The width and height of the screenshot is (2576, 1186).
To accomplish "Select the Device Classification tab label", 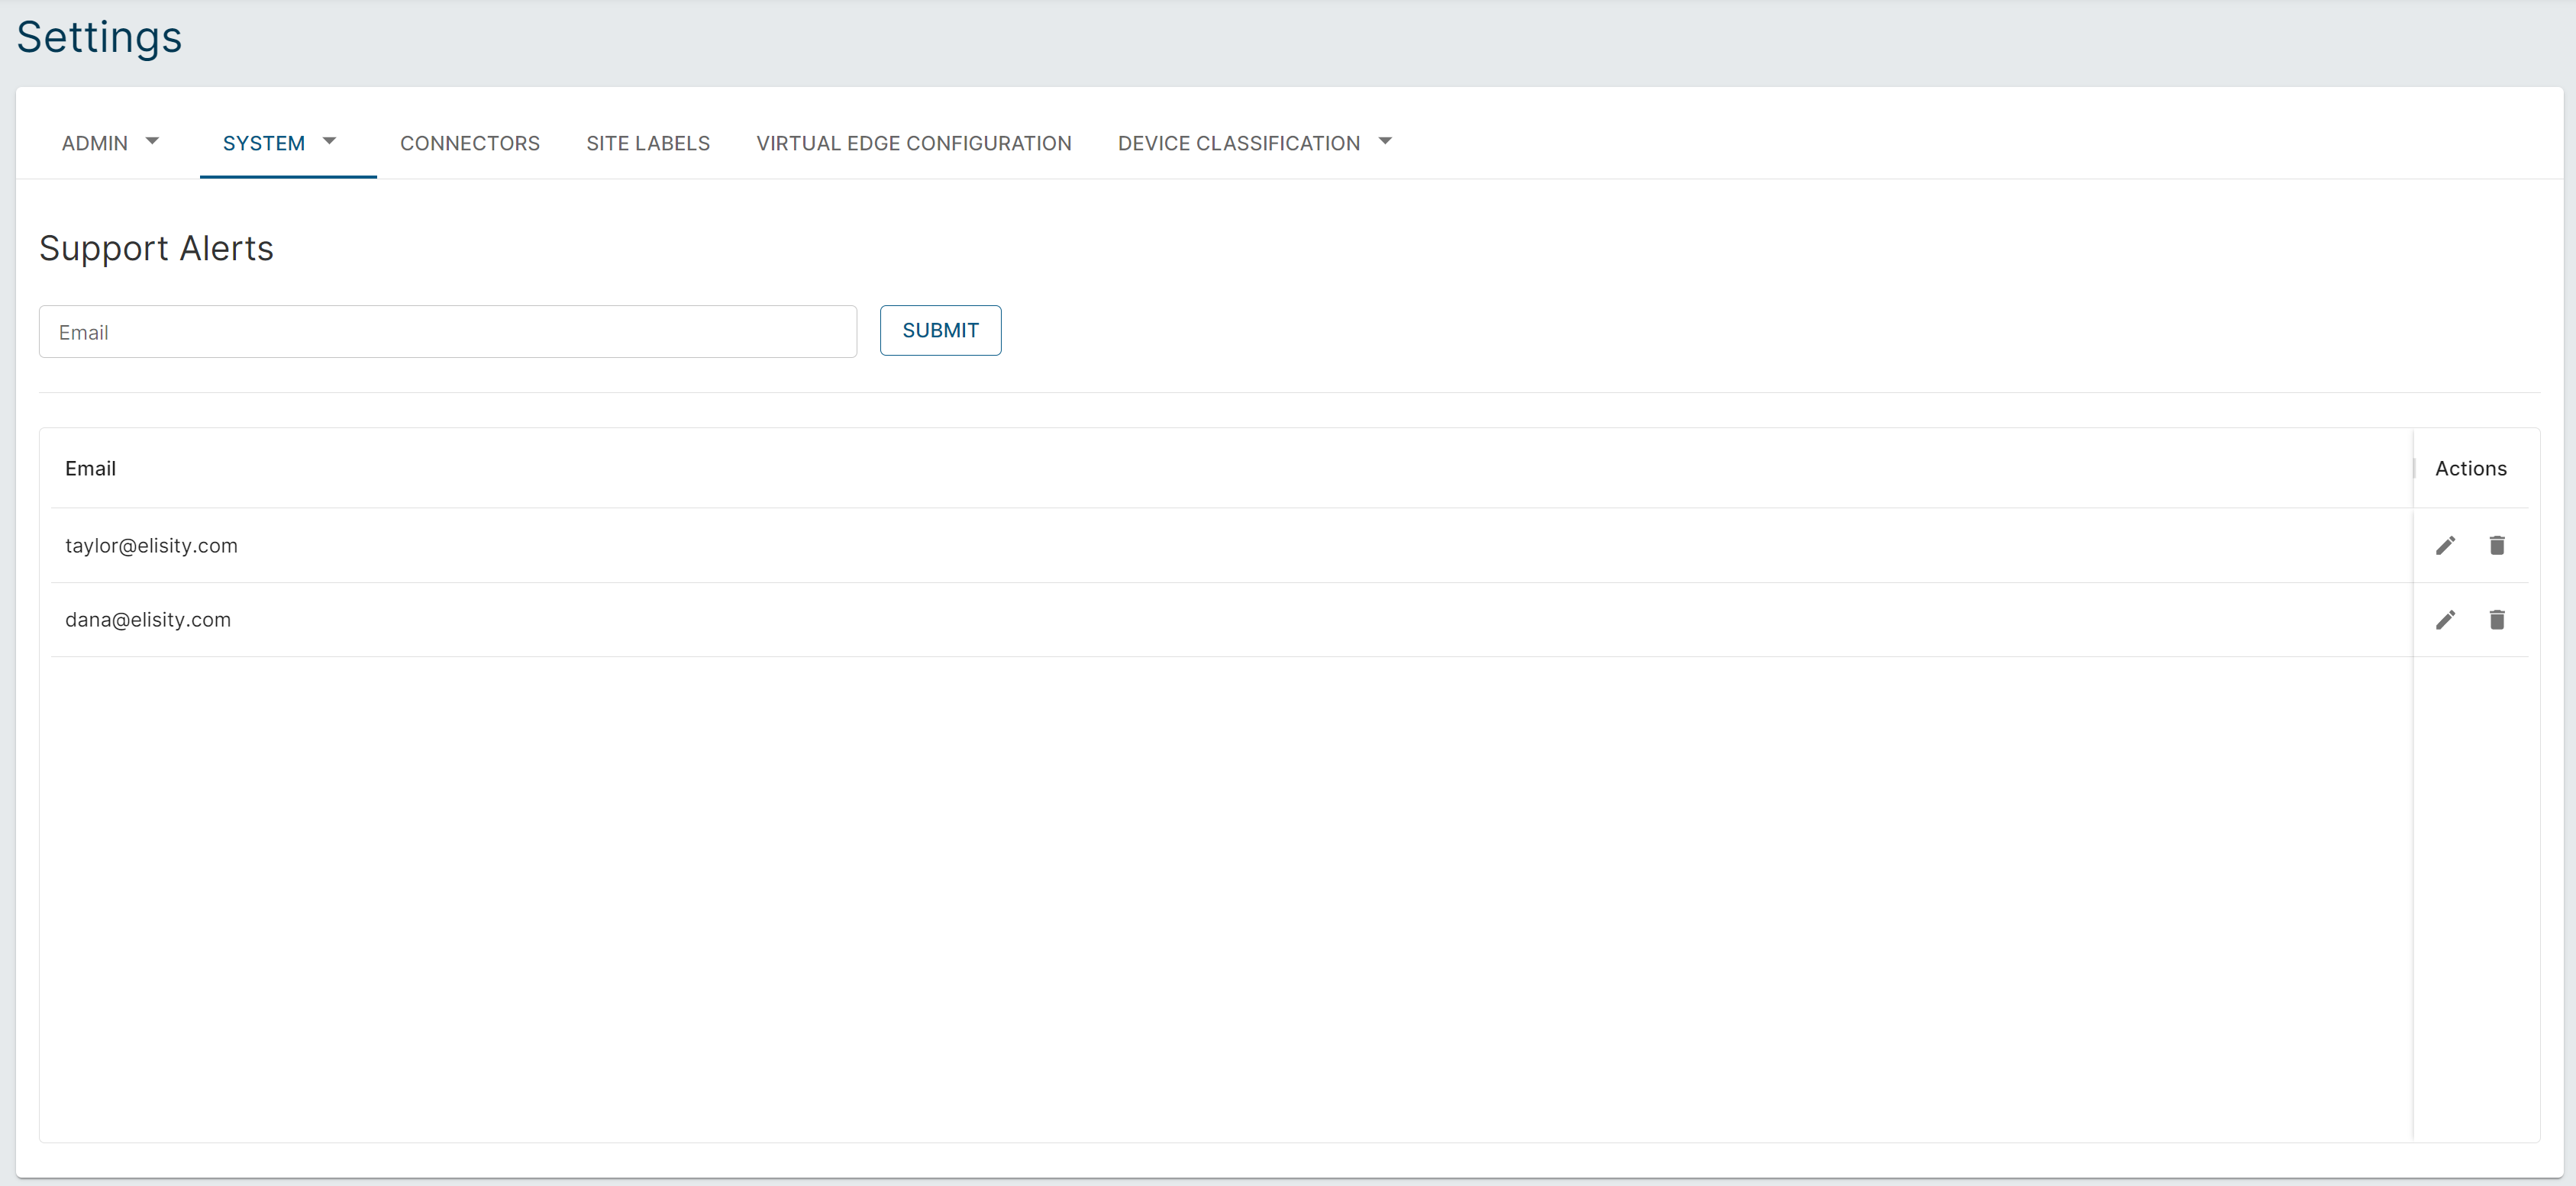I will point(1239,143).
